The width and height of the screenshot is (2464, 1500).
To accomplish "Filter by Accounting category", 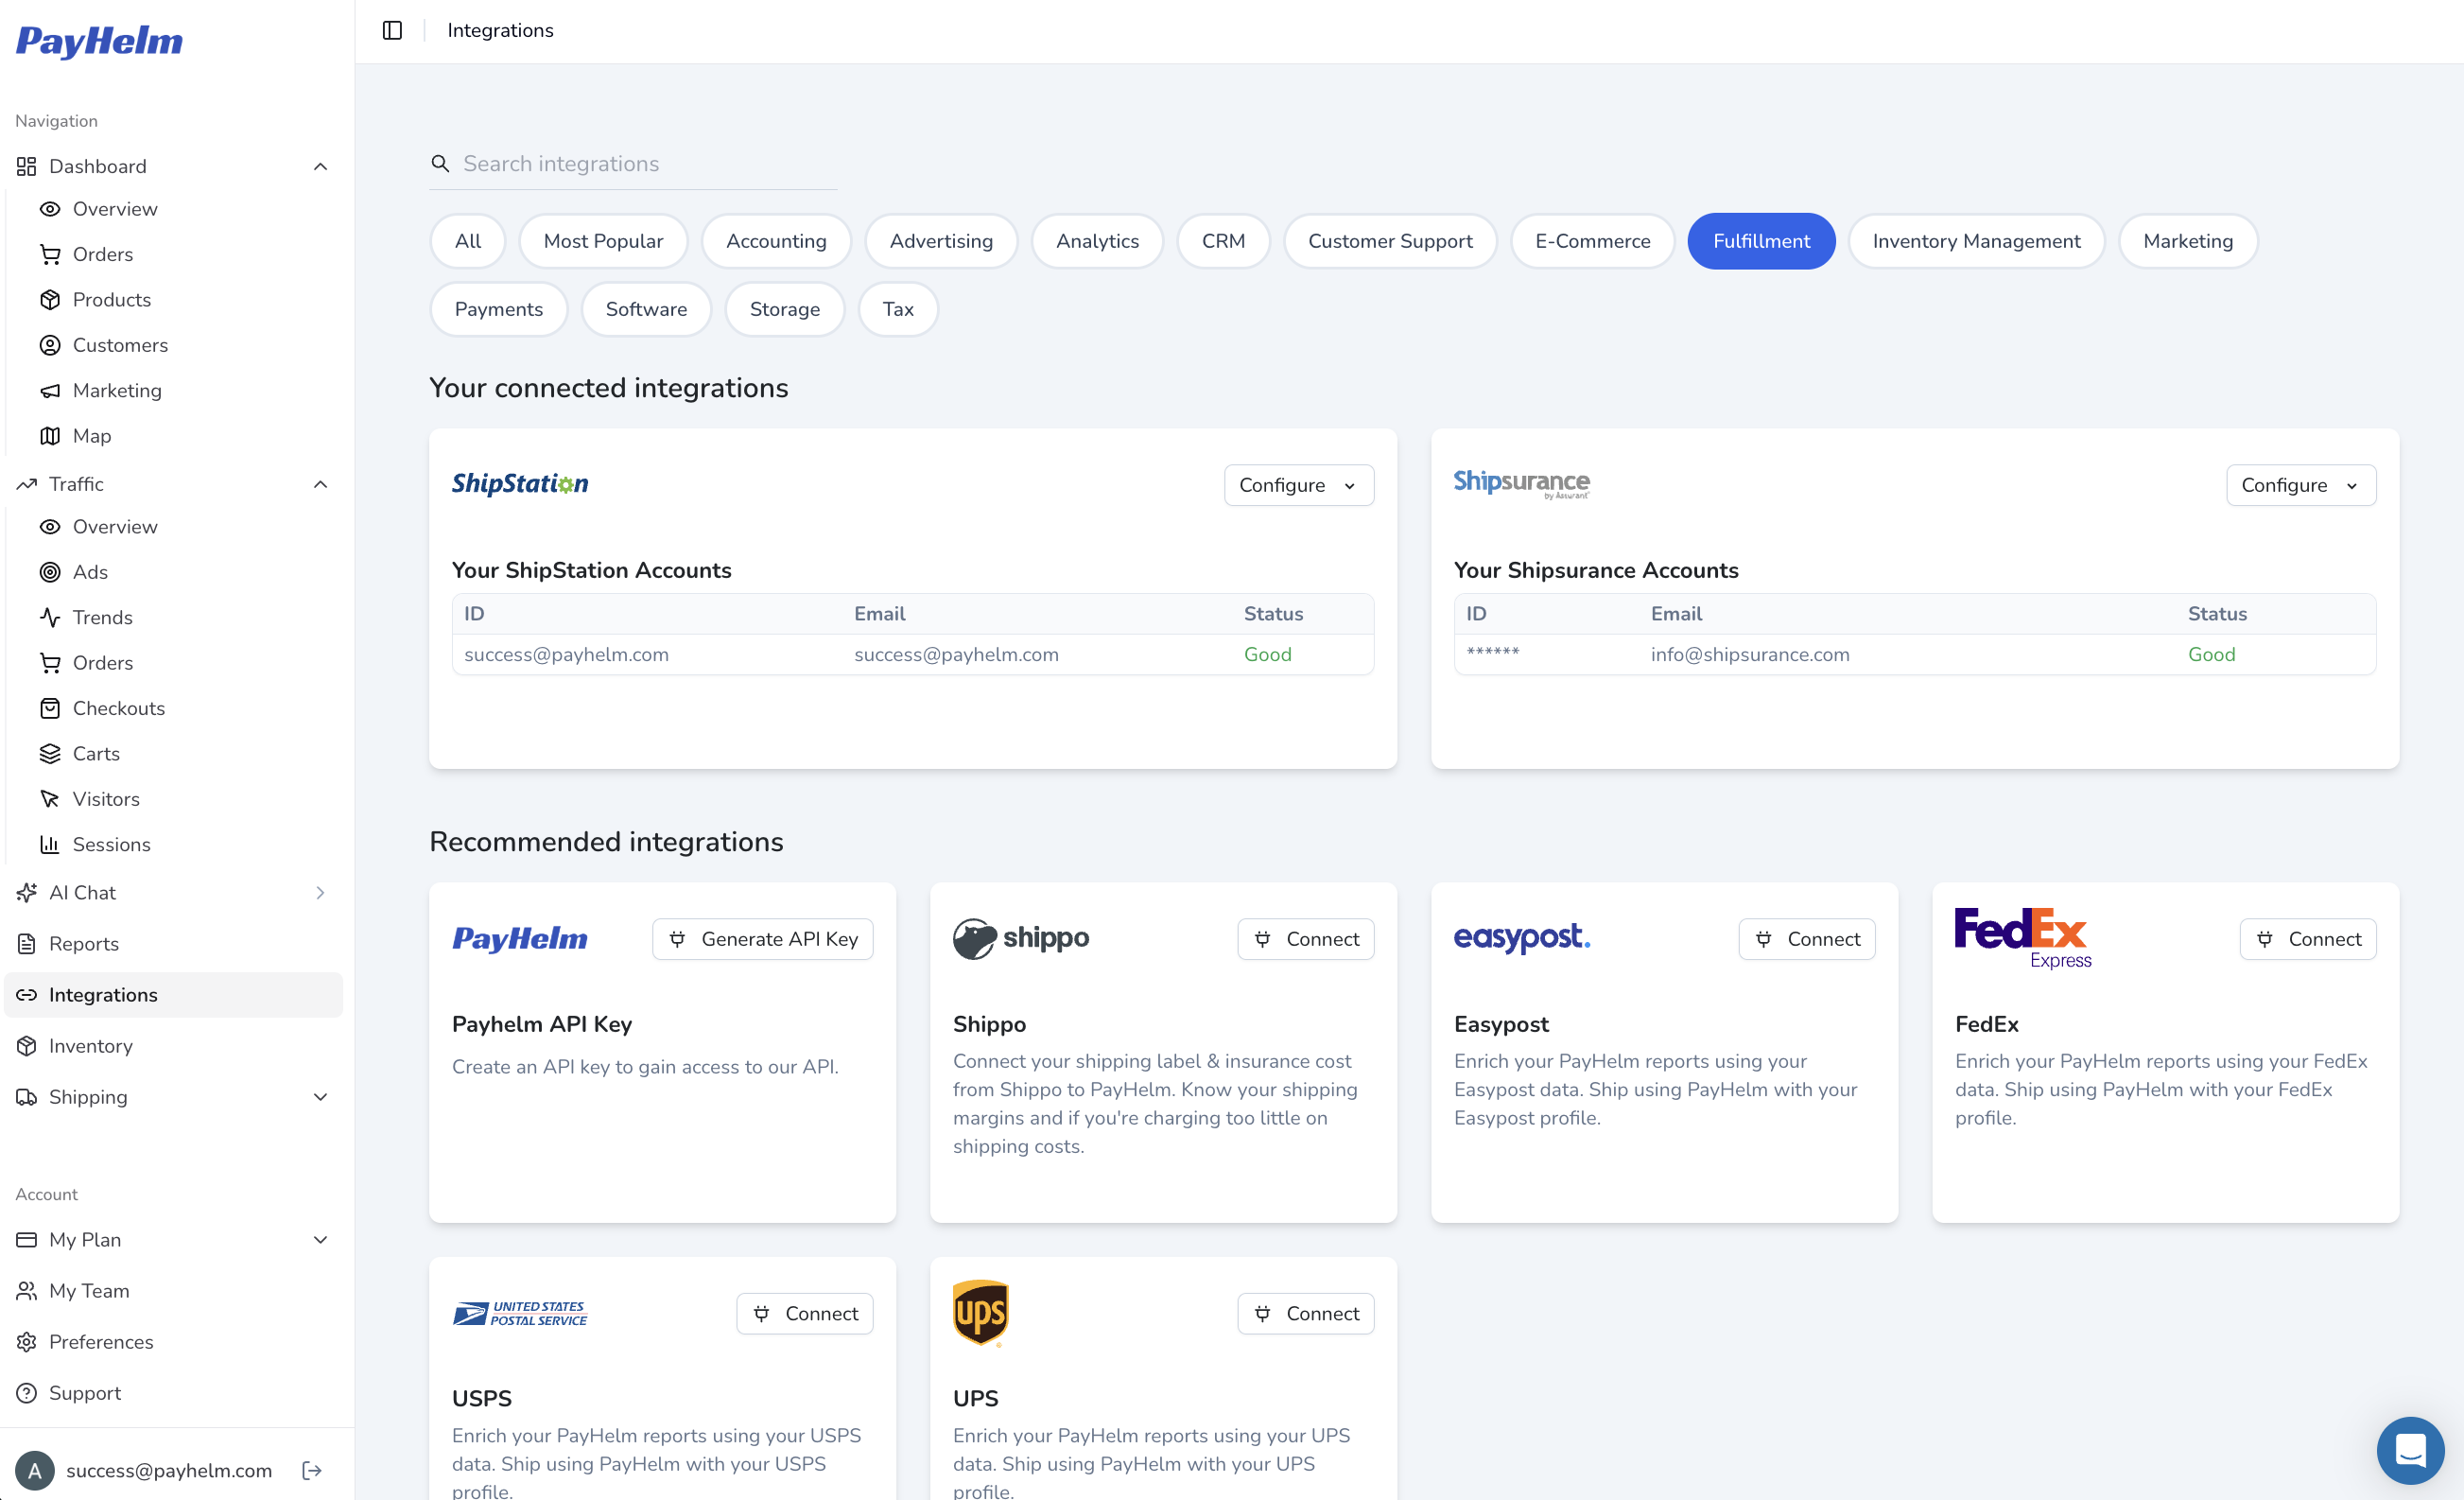I will point(776,241).
